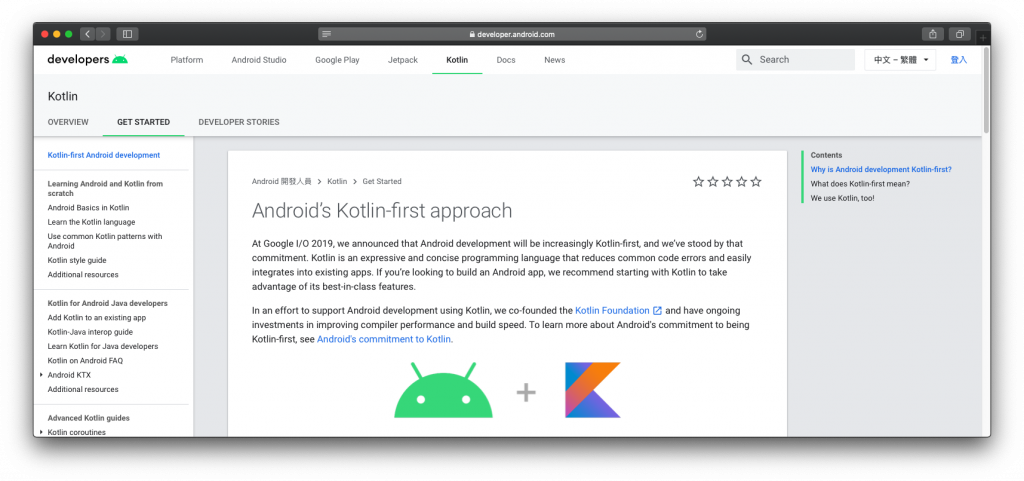Click the external link icon after Kotlin Foundation
The width and height of the screenshot is (1024, 481).
tap(658, 311)
